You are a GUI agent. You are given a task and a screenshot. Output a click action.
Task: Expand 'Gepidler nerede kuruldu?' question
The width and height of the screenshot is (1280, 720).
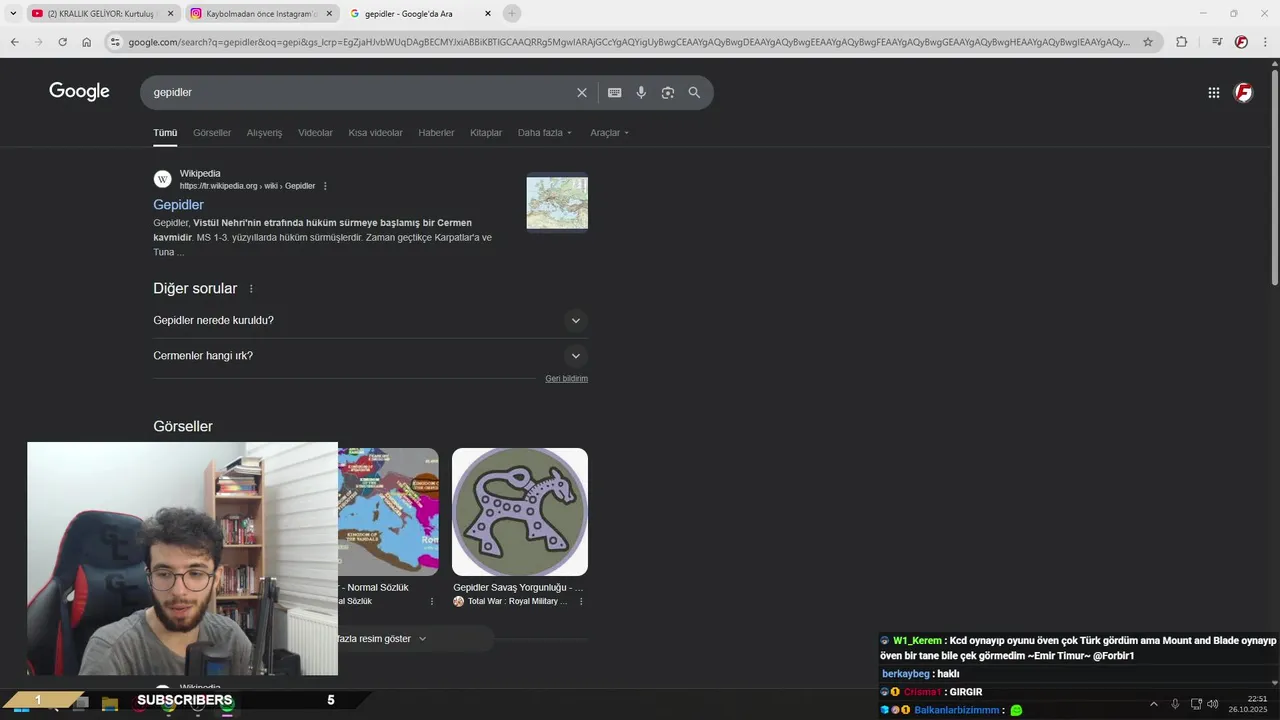click(370, 321)
